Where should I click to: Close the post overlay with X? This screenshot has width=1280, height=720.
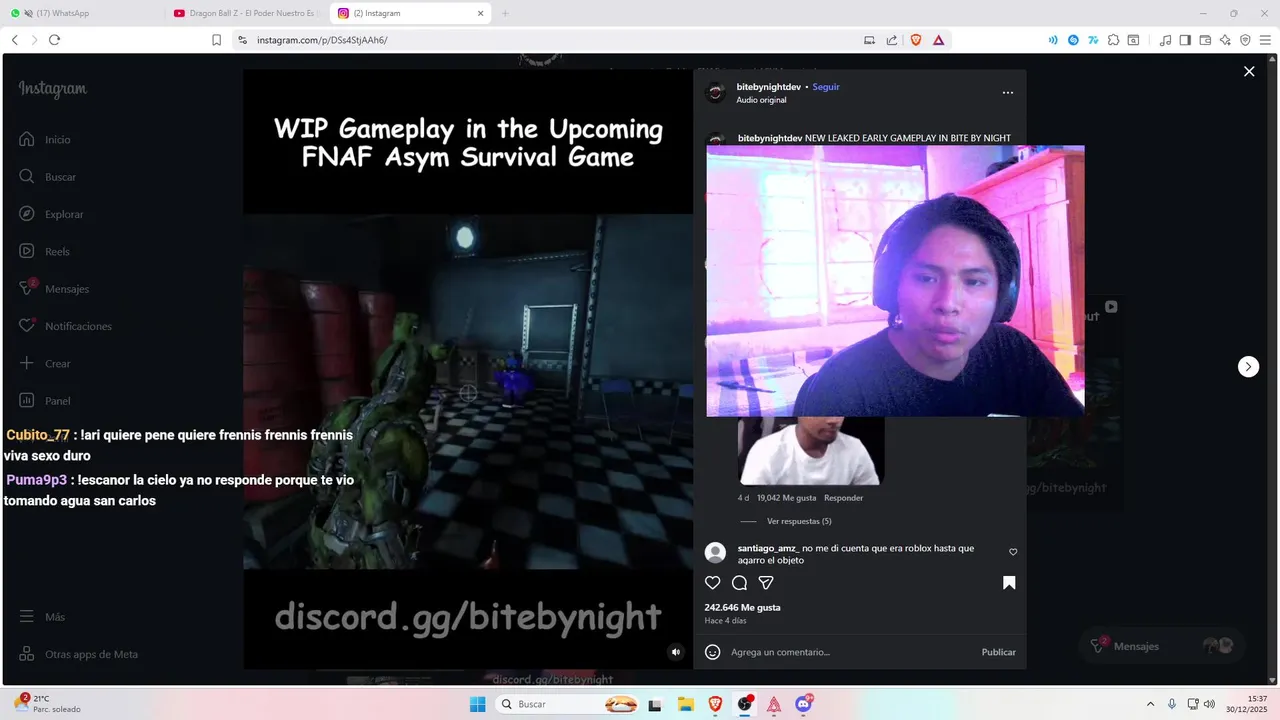coord(1249,71)
